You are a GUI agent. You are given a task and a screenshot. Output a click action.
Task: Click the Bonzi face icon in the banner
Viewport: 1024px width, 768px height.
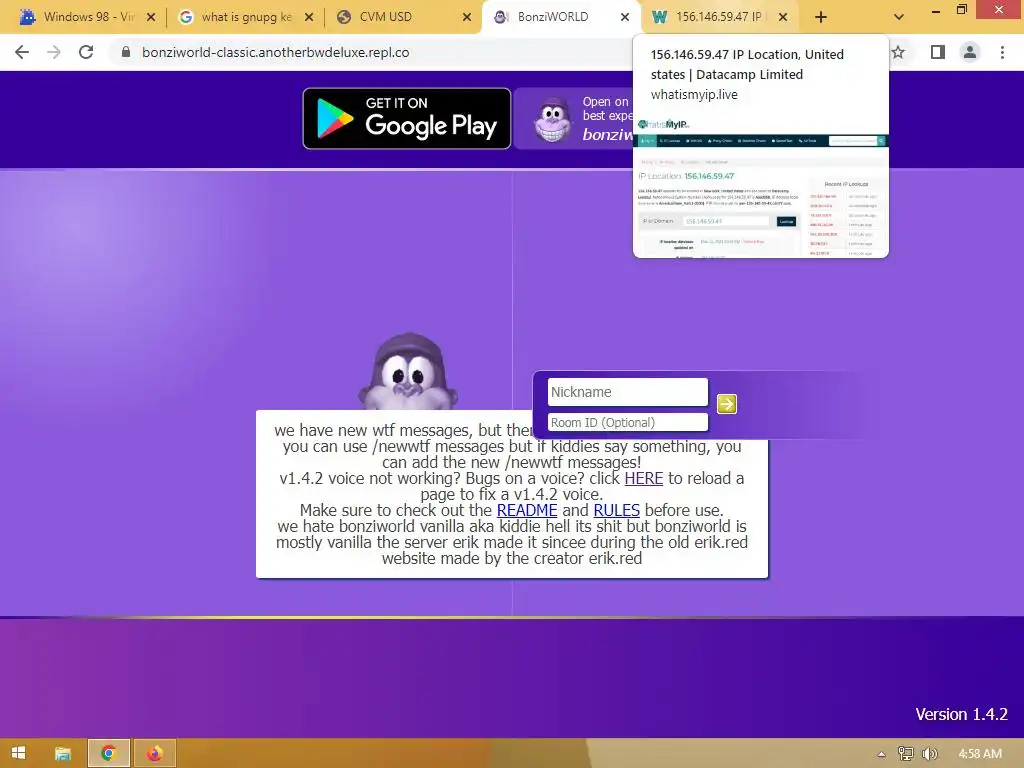[x=552, y=120]
